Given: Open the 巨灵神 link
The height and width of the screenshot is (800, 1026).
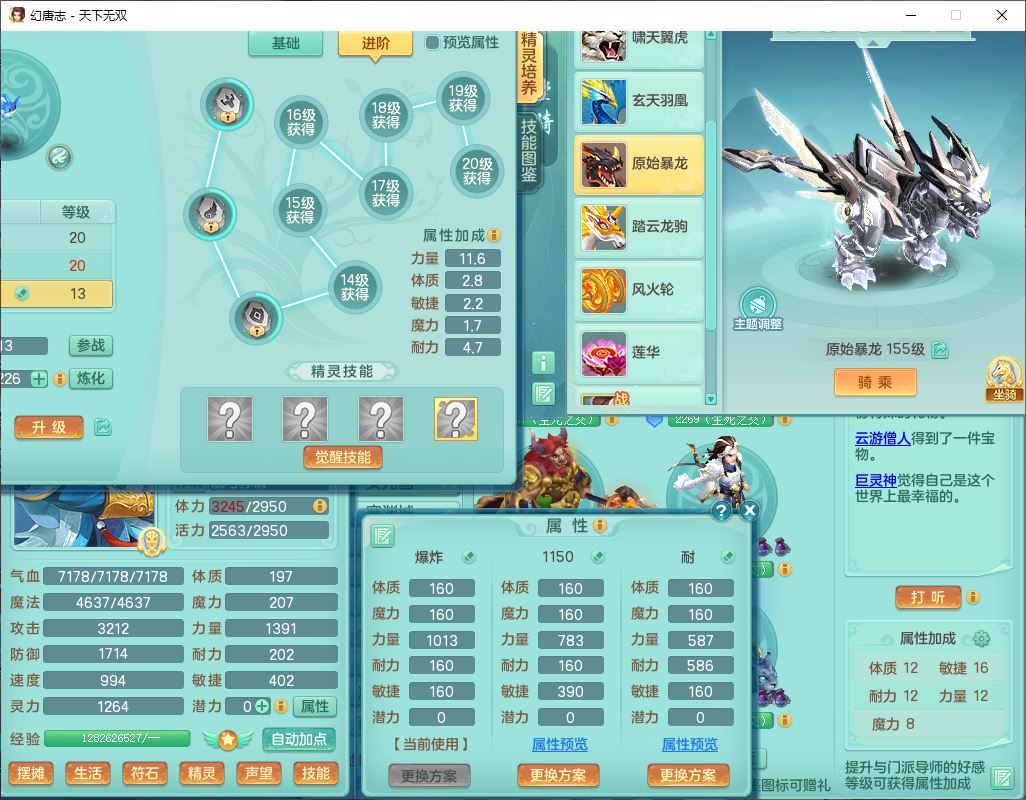Looking at the screenshot, I should [876, 480].
